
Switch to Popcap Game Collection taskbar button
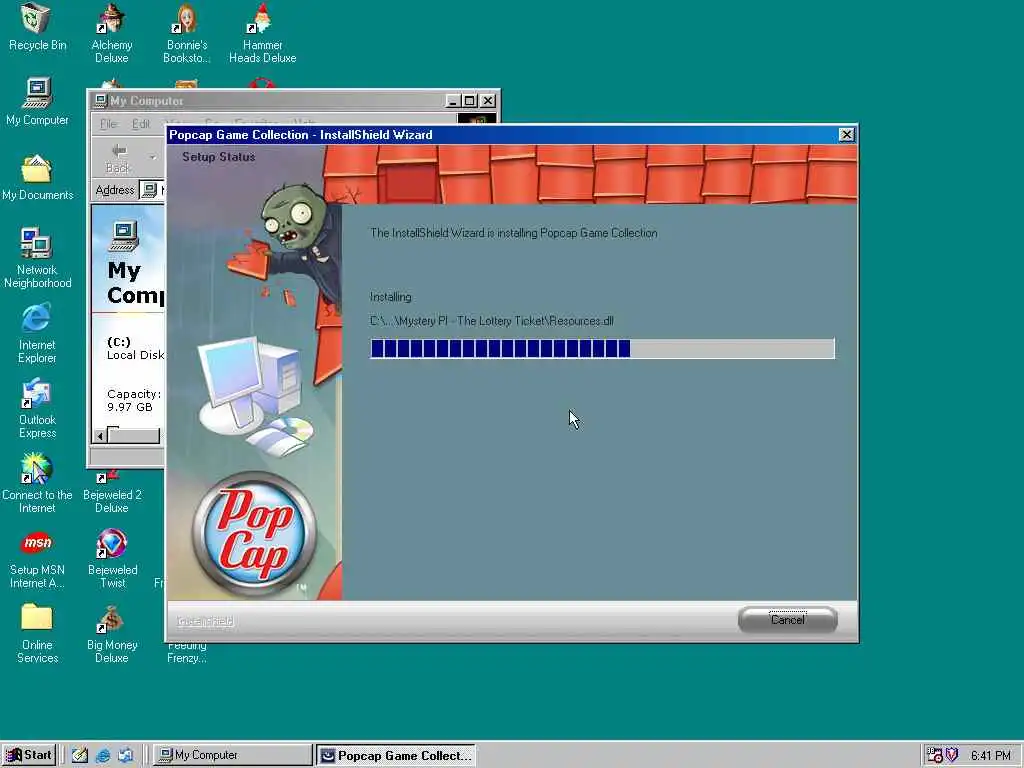tap(396, 755)
